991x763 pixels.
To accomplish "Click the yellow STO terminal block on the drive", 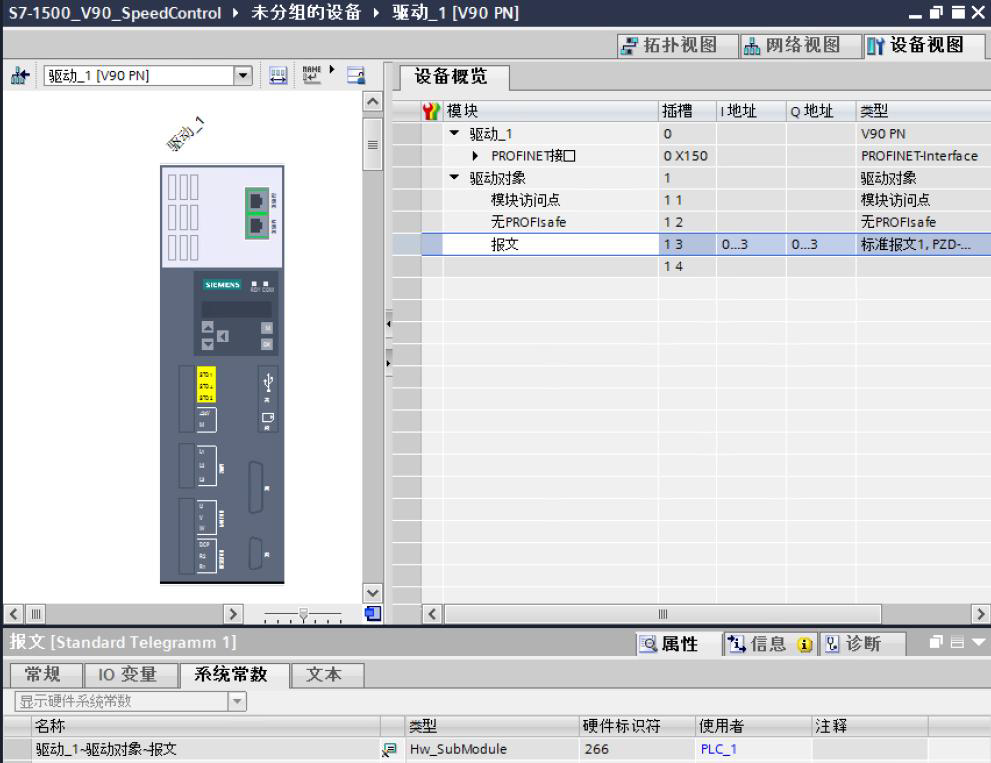I will pos(206,384).
